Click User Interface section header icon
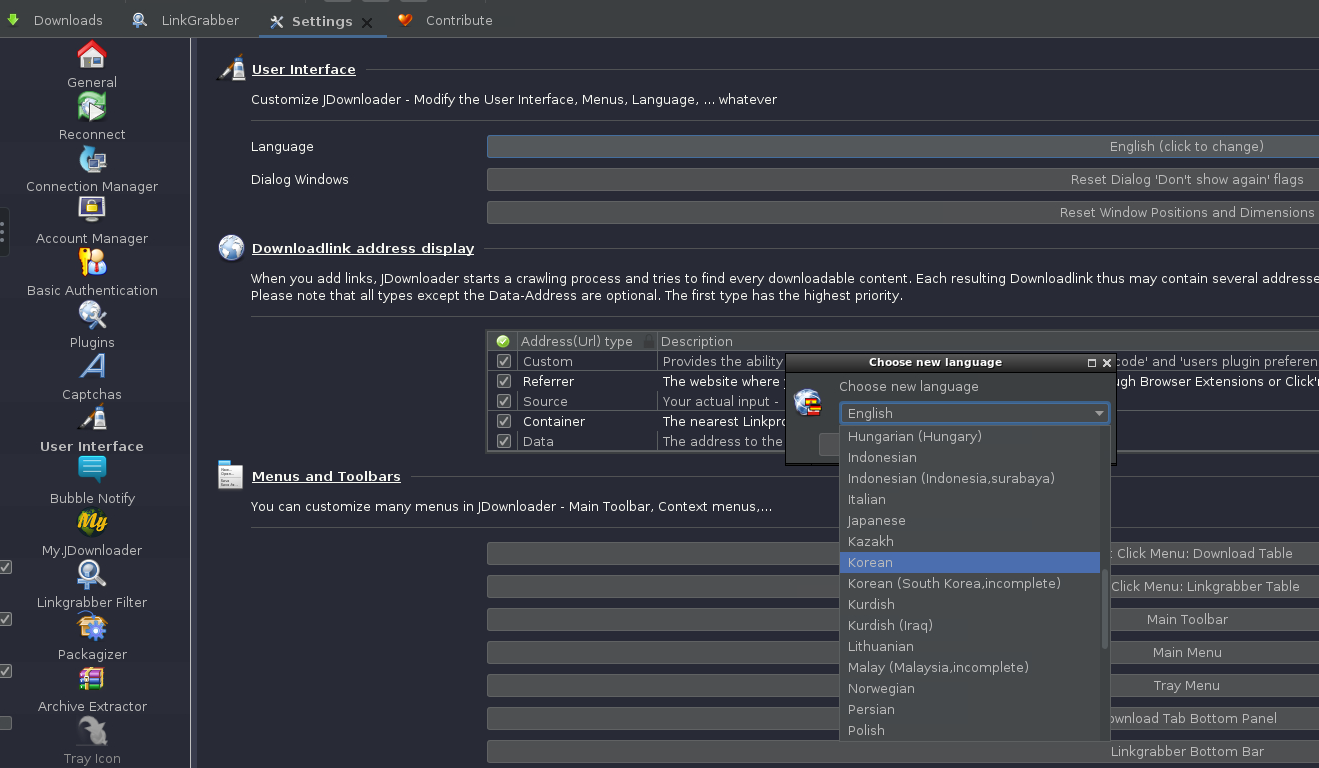This screenshot has height=768, width=1319. [231, 69]
